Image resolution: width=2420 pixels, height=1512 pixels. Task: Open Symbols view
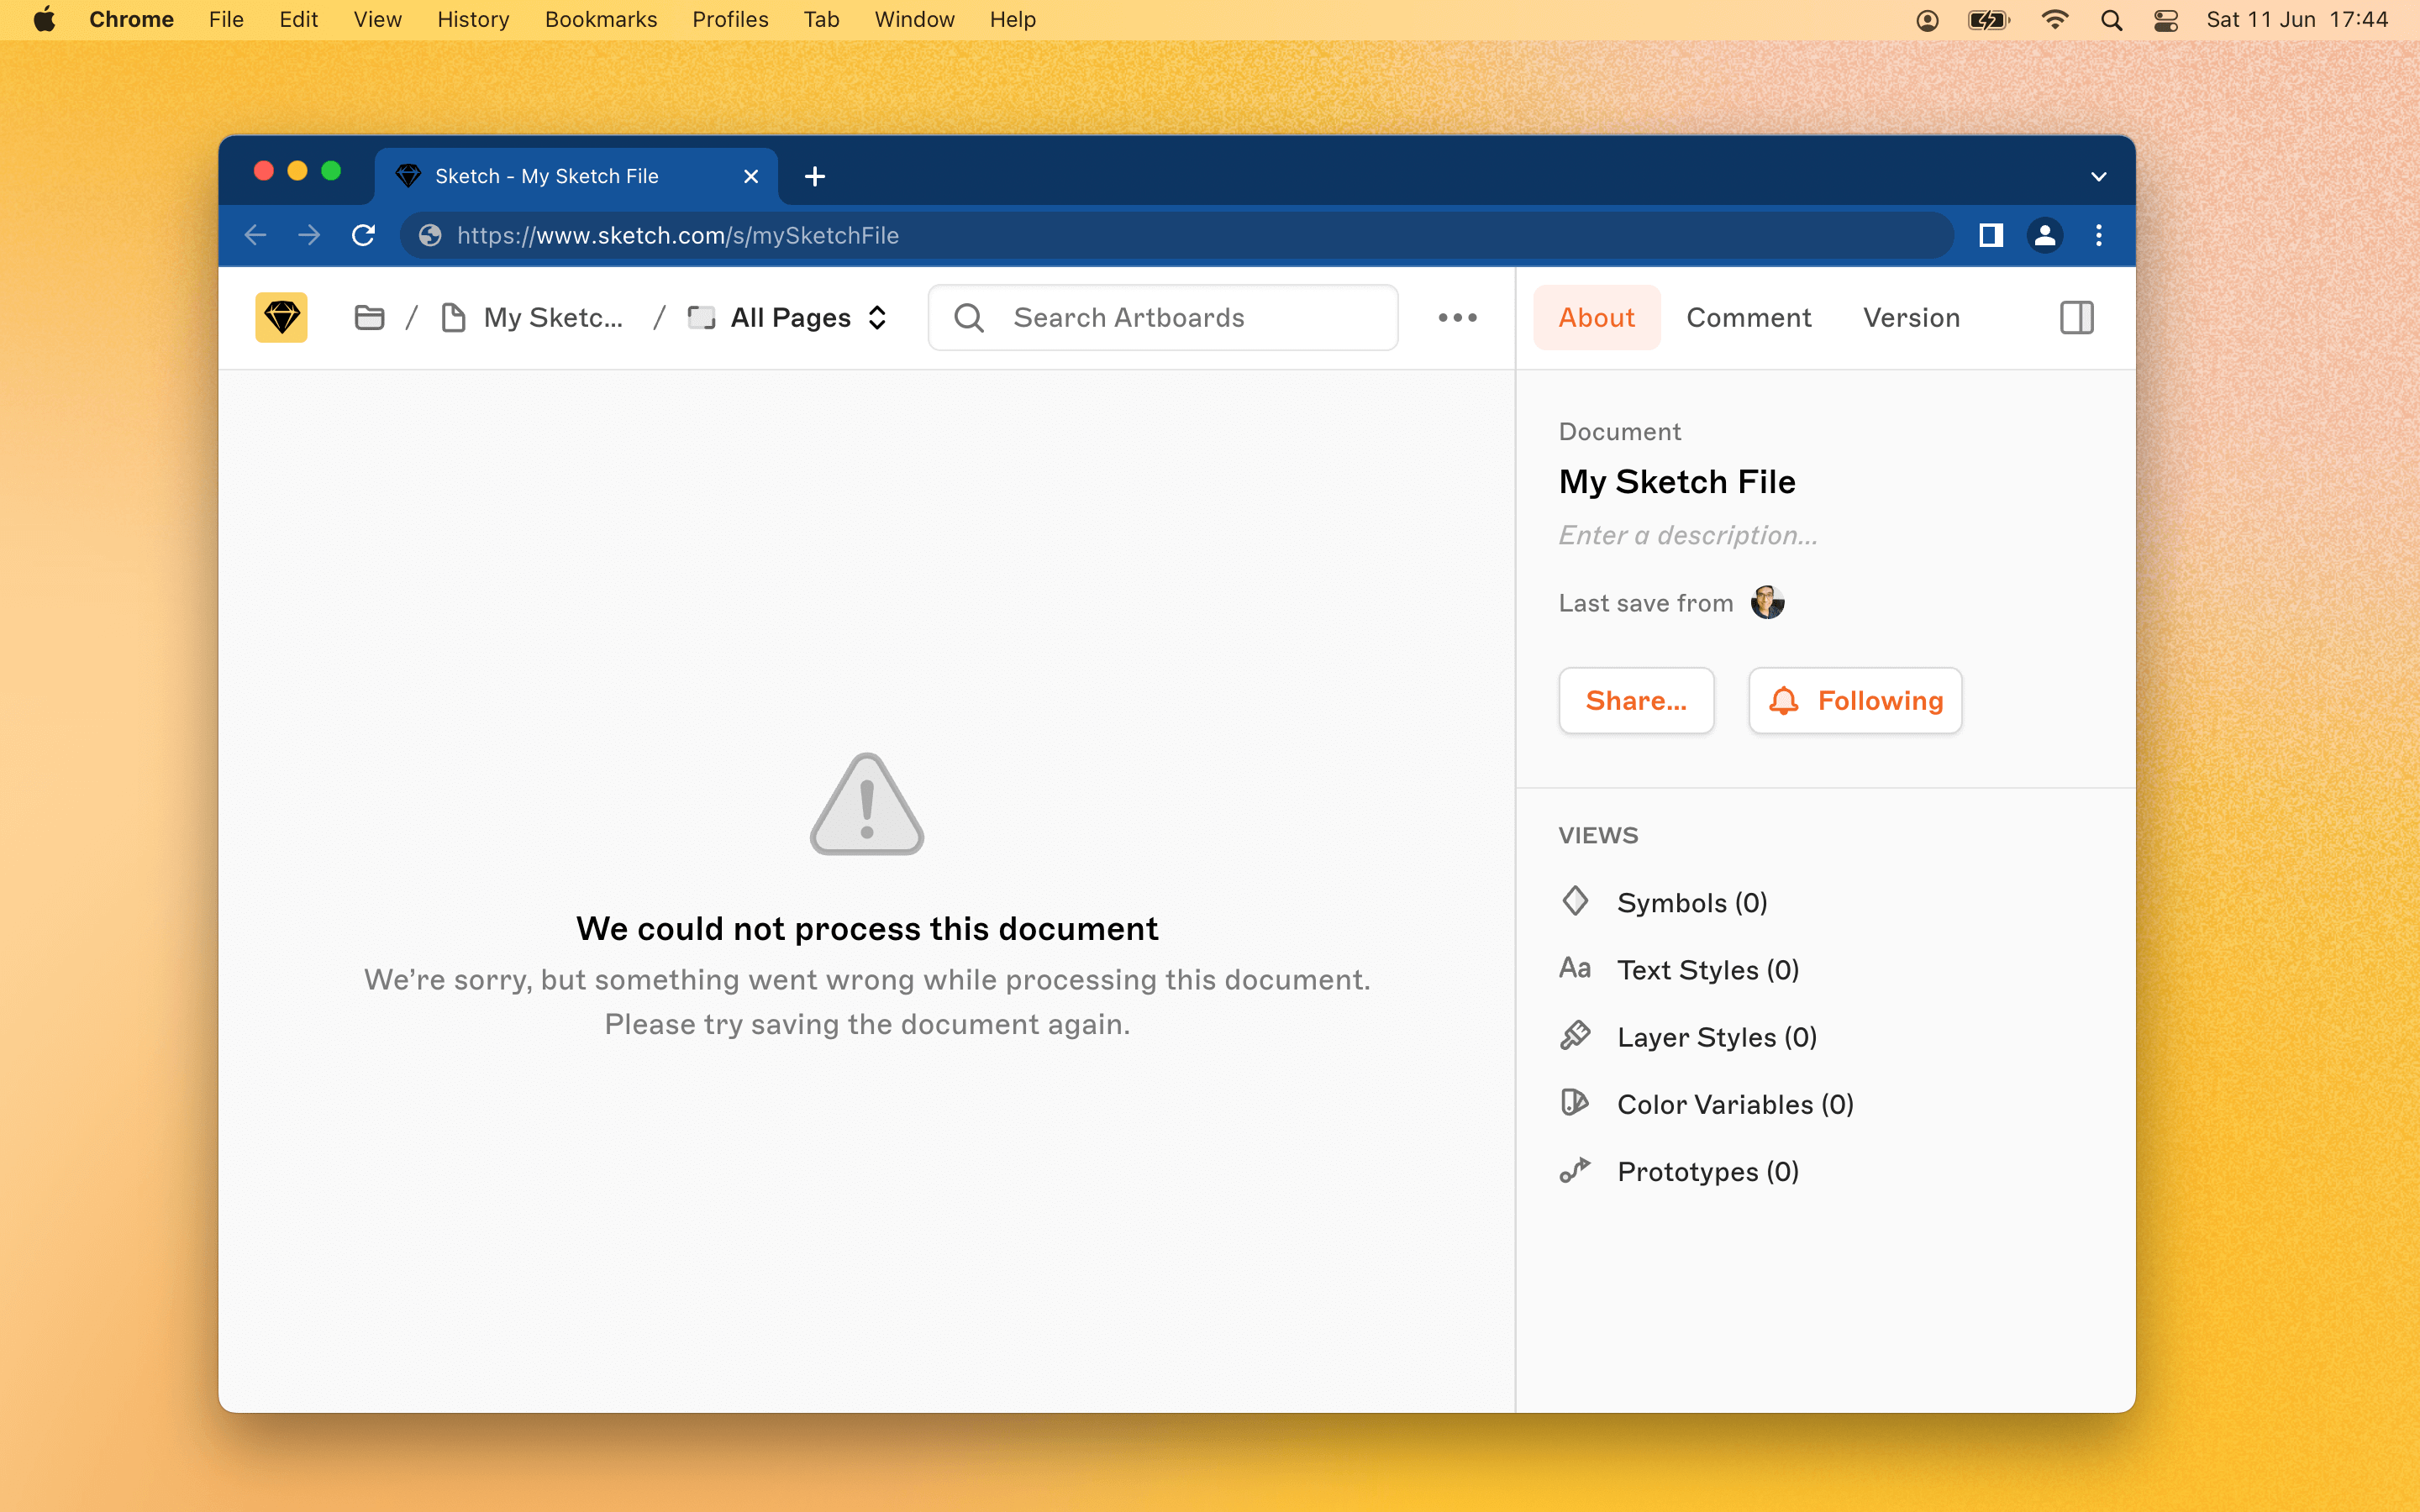point(1691,903)
